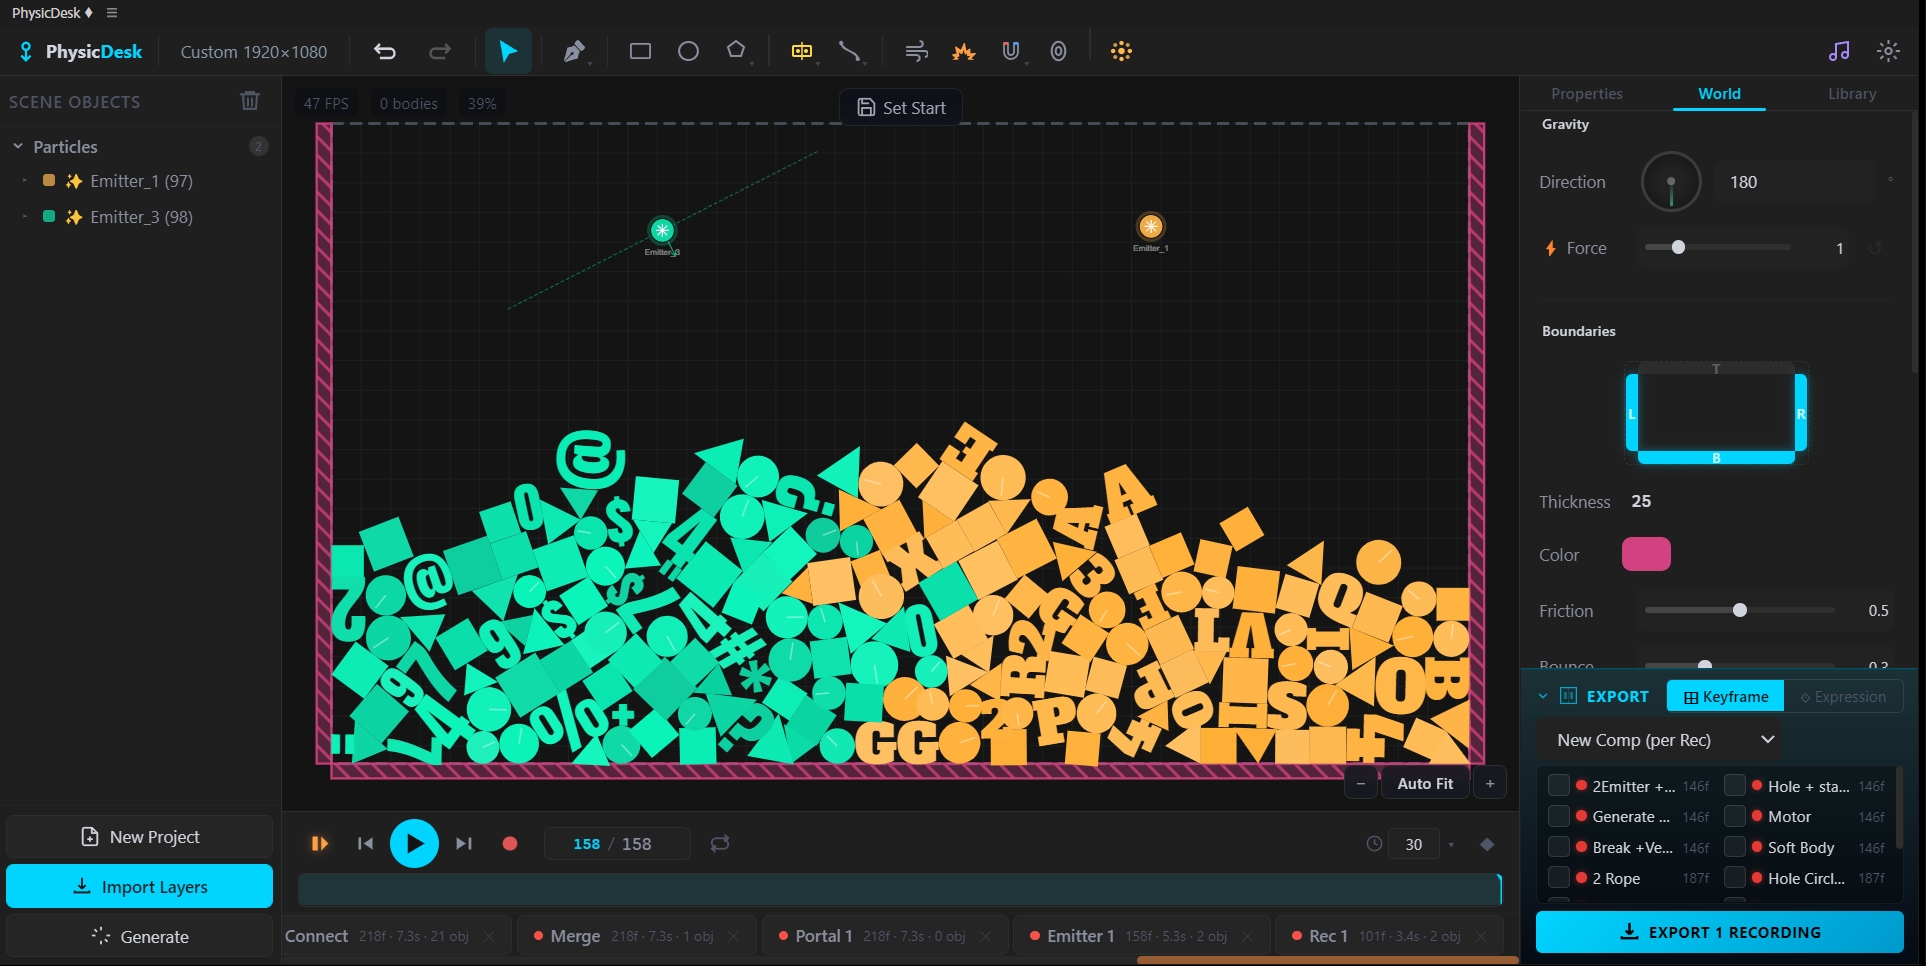Expand Emitter_1 (97) tree item
The height and width of the screenshot is (966, 1926).
point(25,181)
